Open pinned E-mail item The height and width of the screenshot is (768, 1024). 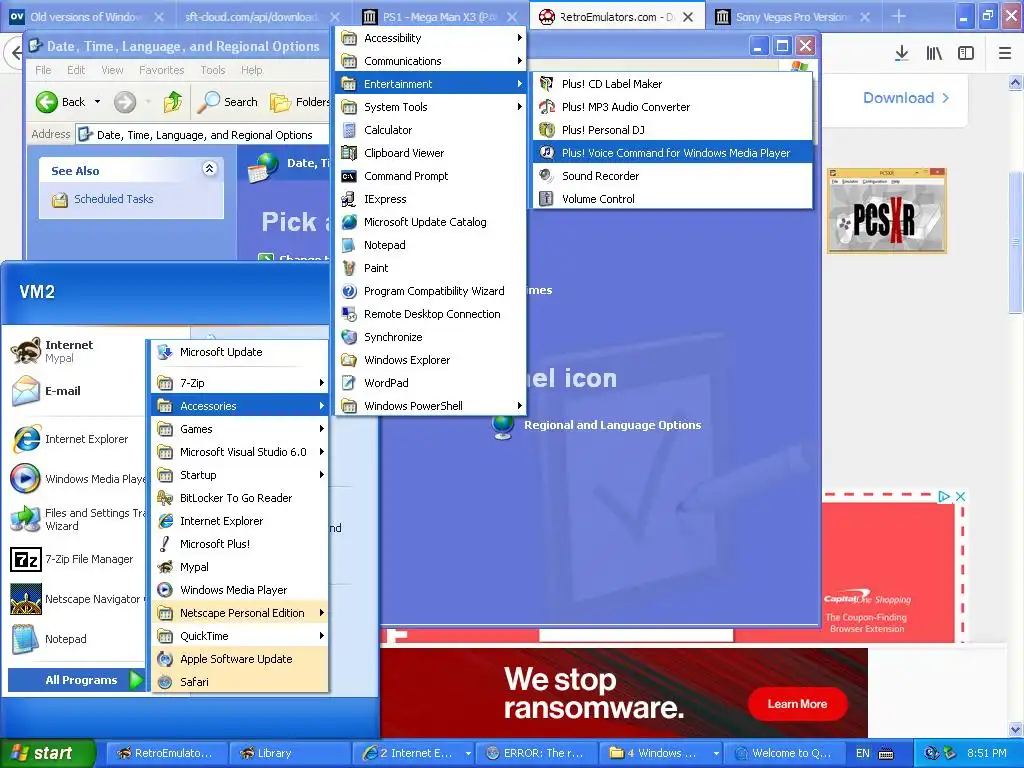click(77, 391)
